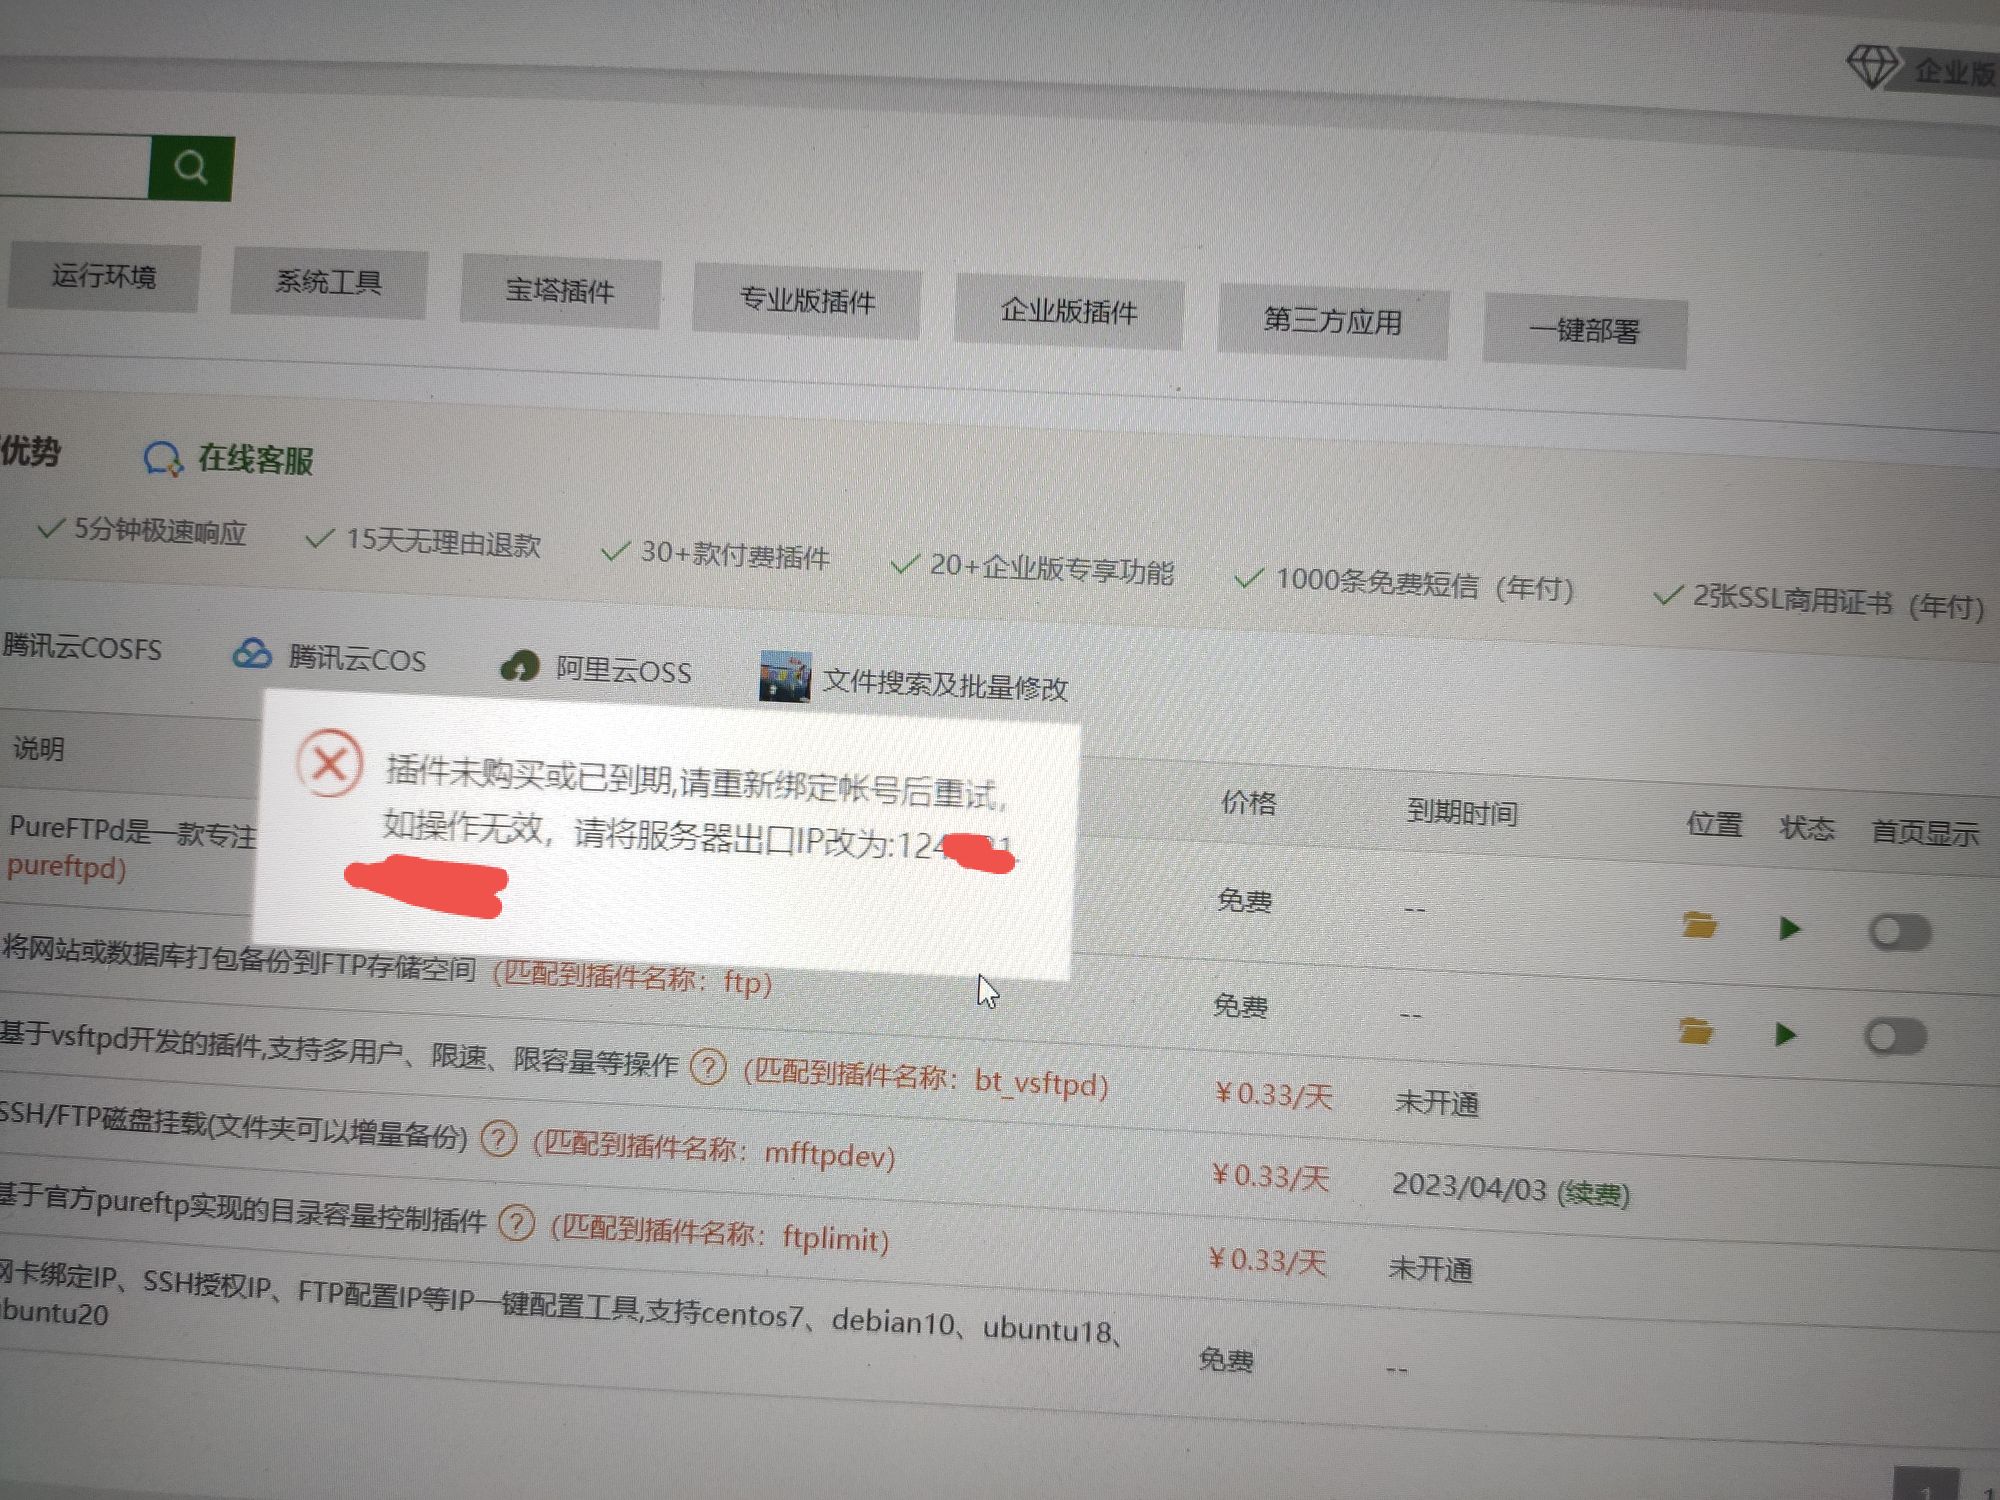Switch to the 宝塔插件 tab
Viewport: 2000px width, 1500px height.
pos(560,292)
